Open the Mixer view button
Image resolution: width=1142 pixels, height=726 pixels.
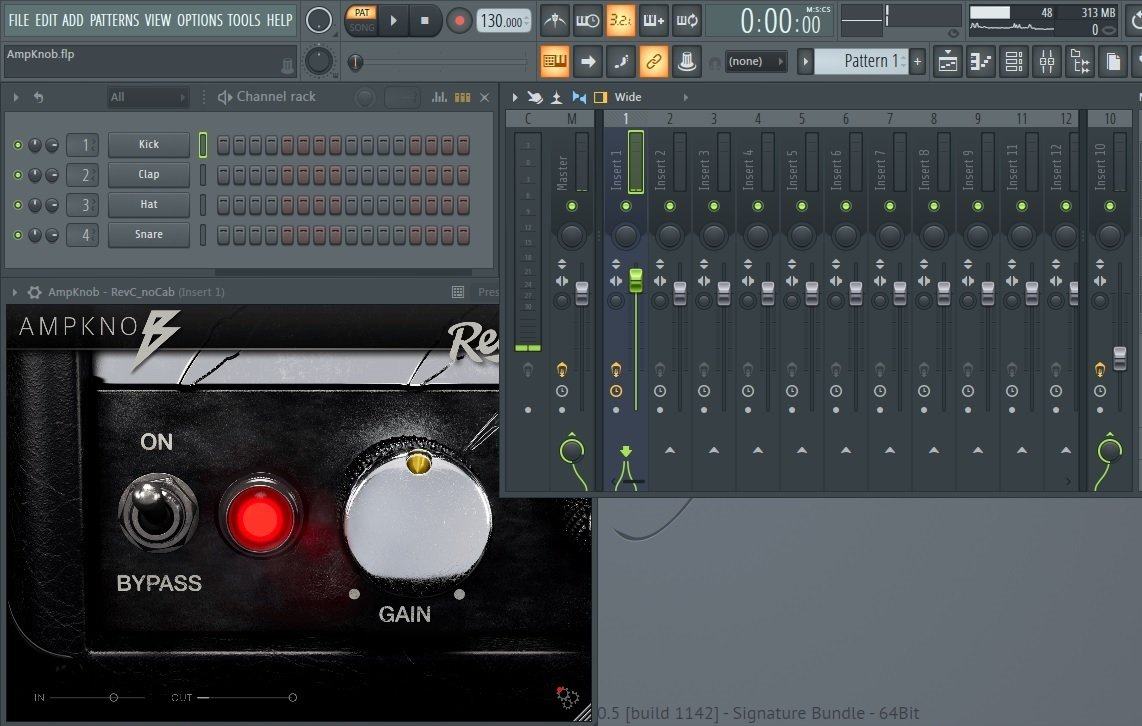pyautogui.click(x=1047, y=62)
